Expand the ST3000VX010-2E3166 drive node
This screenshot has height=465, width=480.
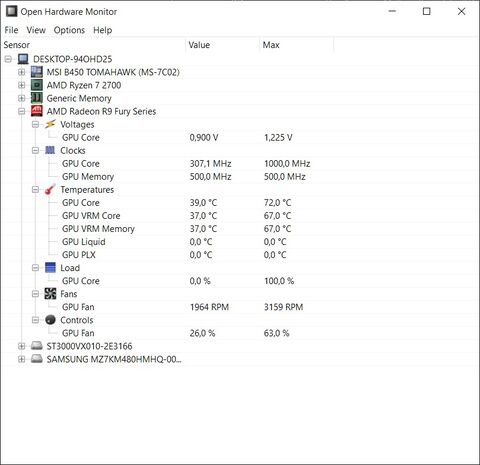22,346
